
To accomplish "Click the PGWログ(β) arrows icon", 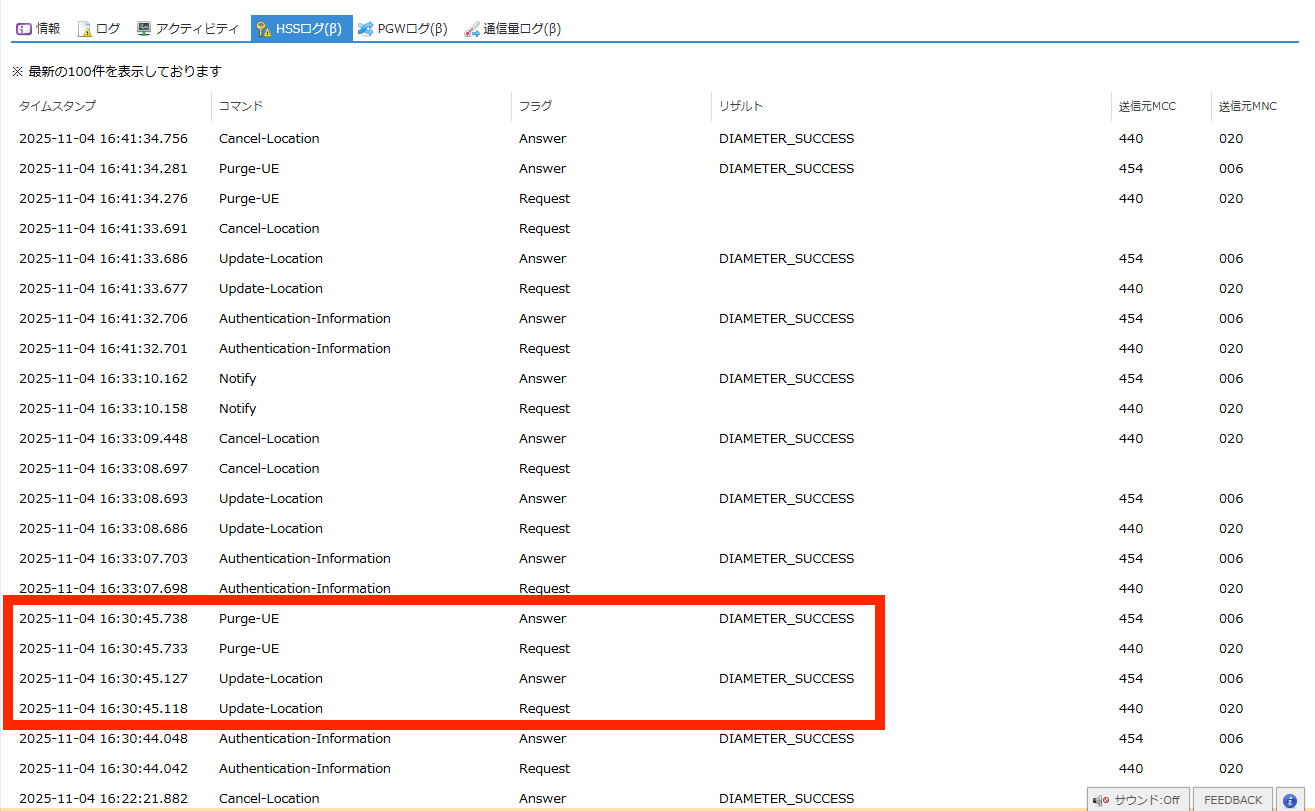I will point(366,29).
